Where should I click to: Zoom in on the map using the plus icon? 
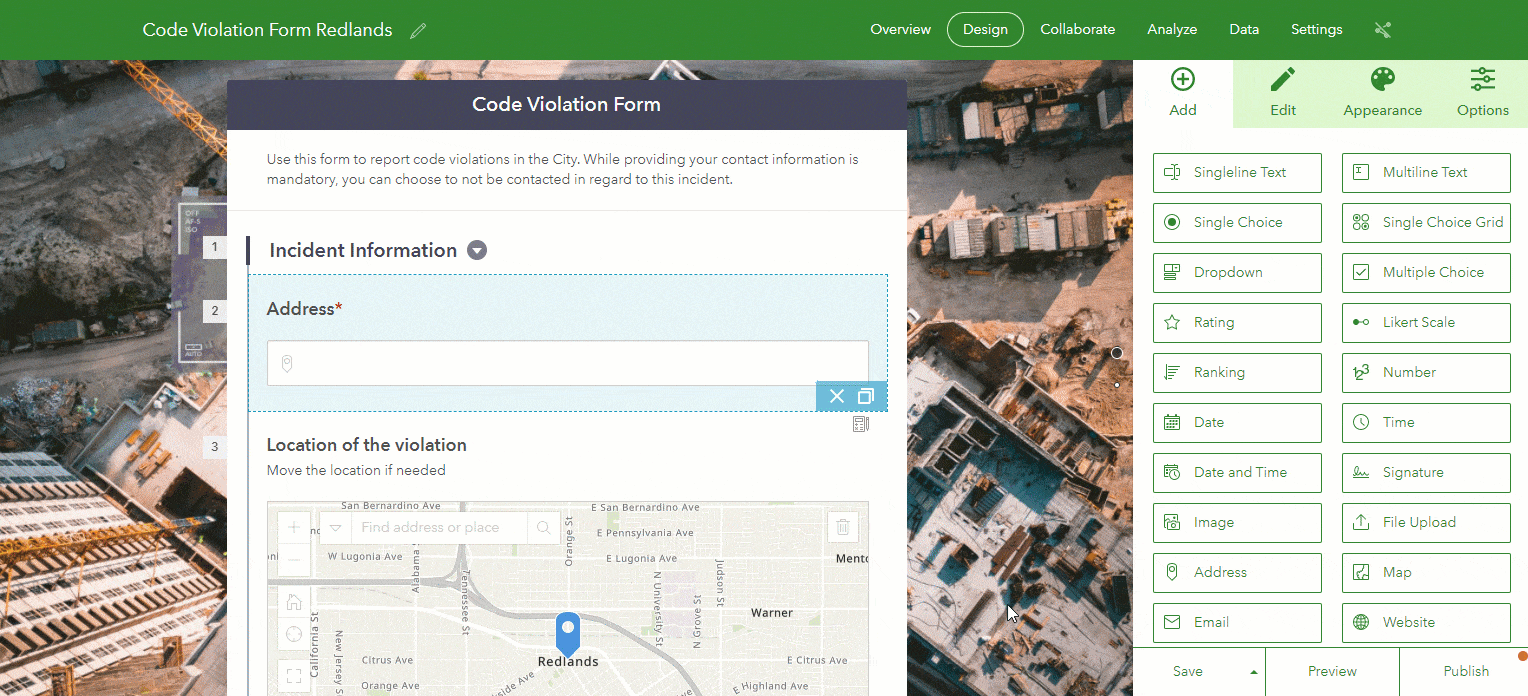(293, 525)
